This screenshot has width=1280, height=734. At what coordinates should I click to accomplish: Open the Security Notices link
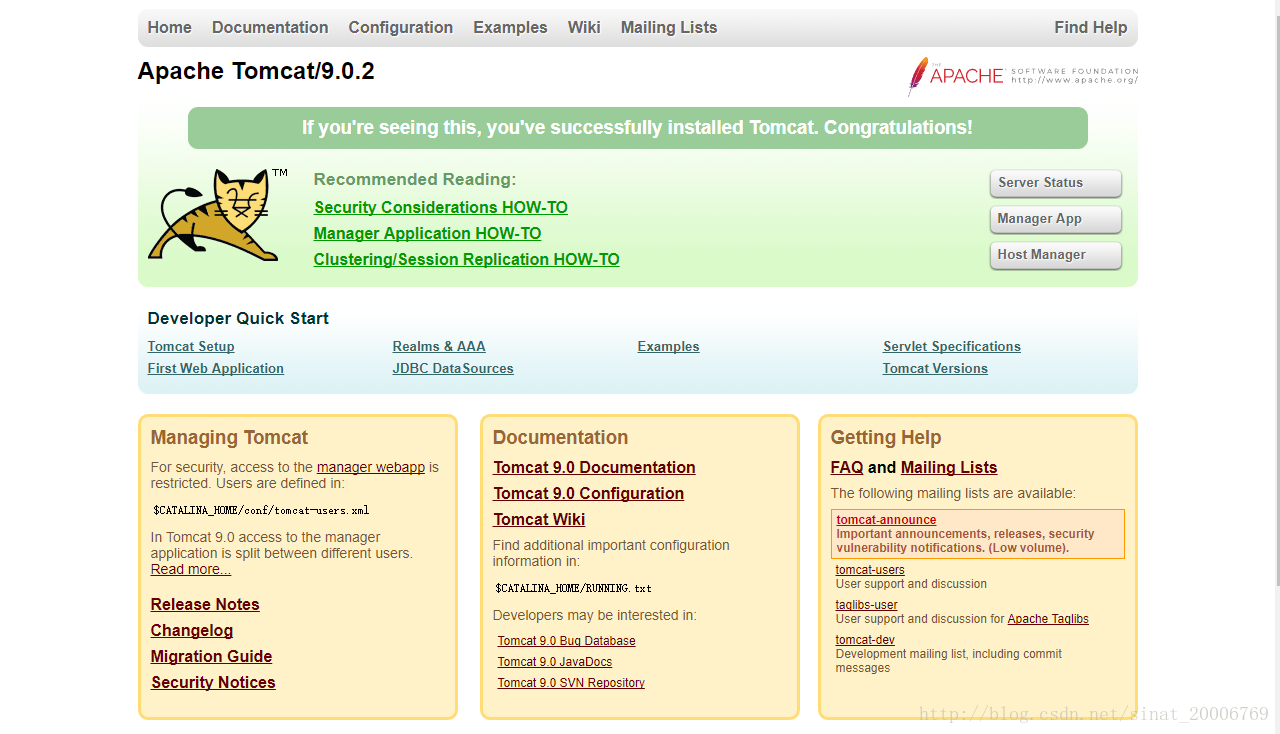tap(213, 682)
